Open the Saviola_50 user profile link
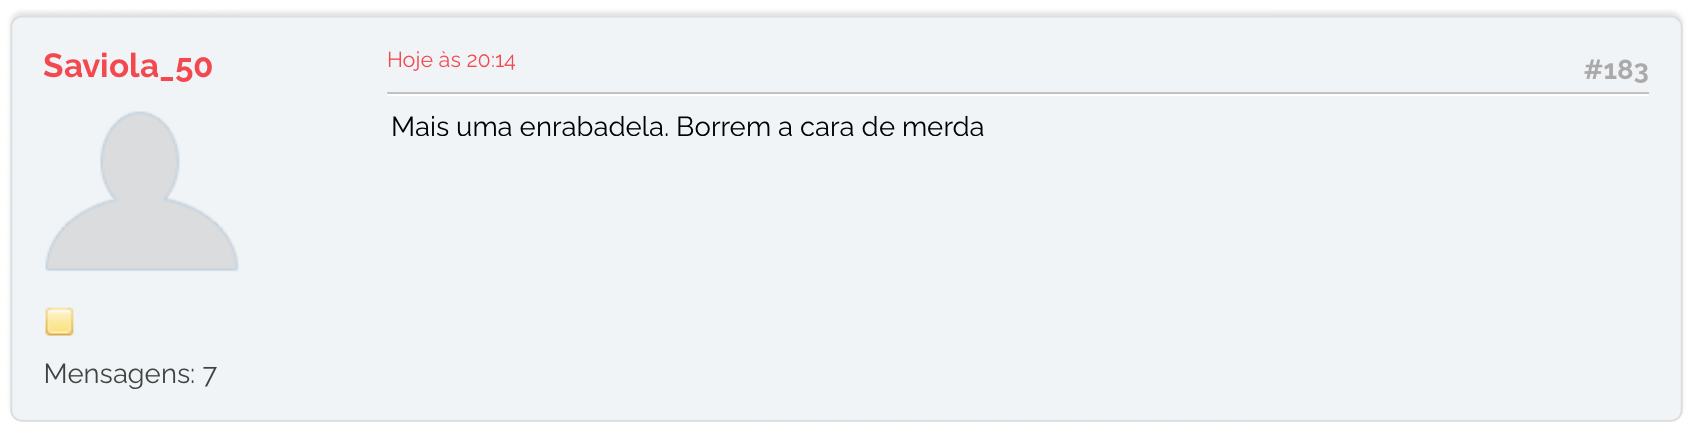Viewport: 1696px width, 436px height. tap(128, 66)
